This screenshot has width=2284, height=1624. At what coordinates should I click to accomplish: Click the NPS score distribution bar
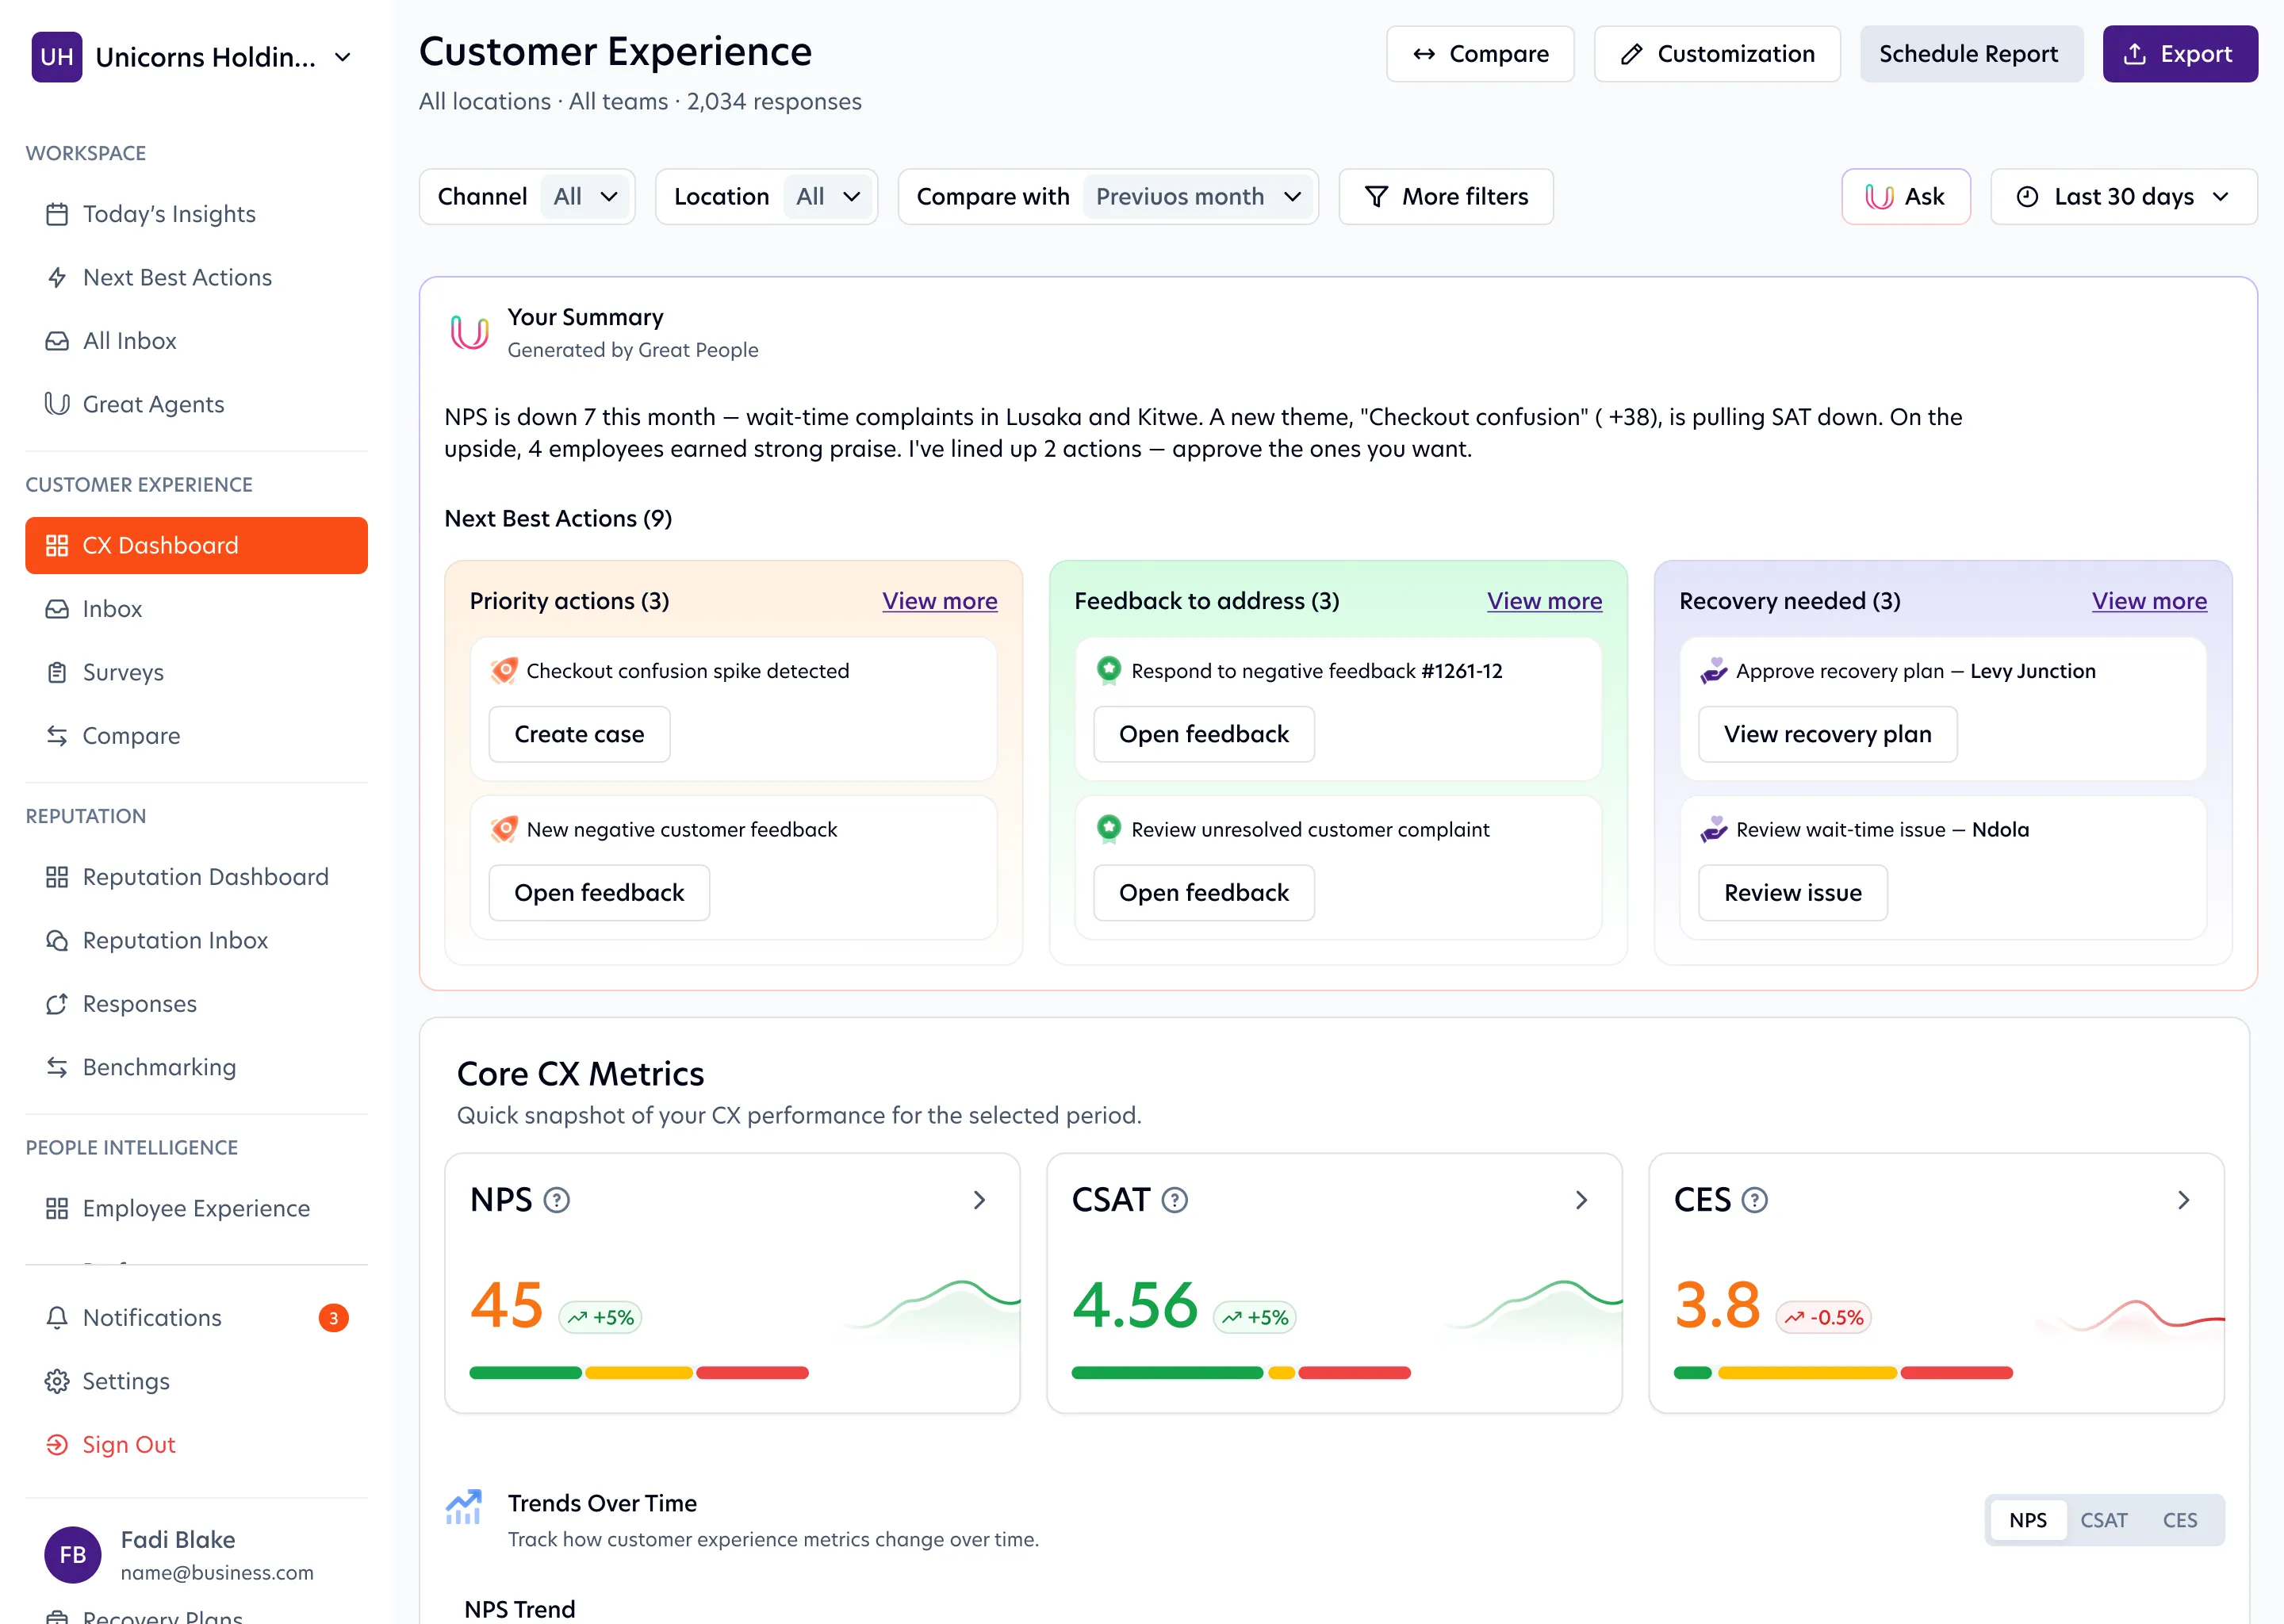pyautogui.click(x=638, y=1374)
